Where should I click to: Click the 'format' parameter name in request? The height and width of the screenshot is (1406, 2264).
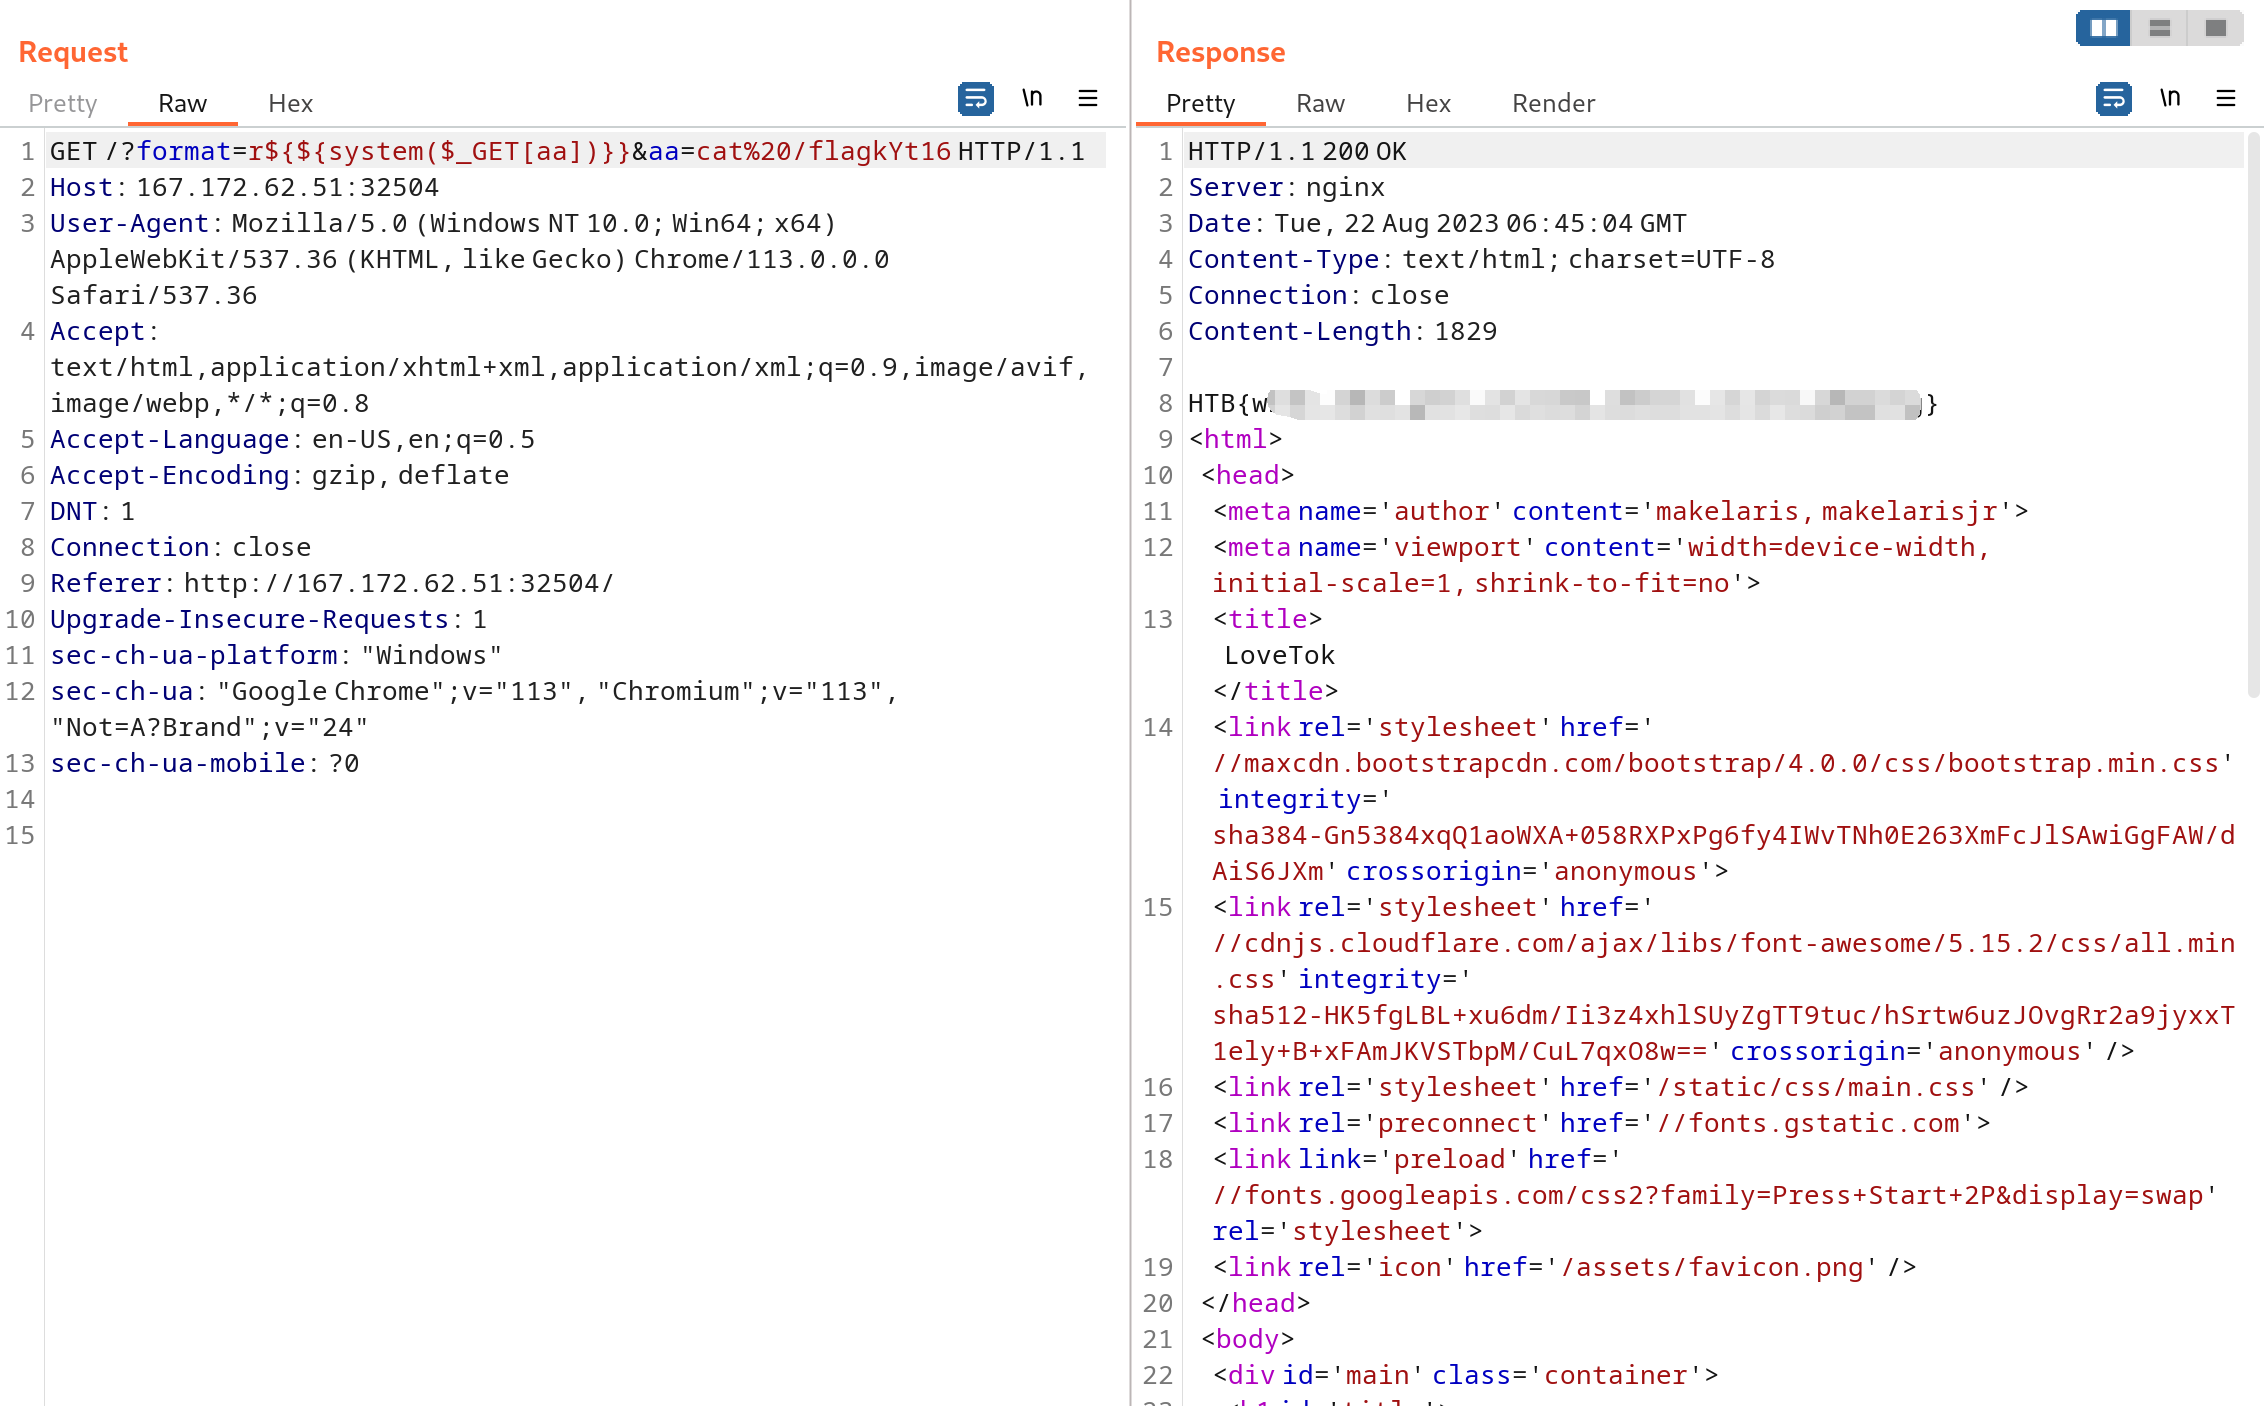click(184, 151)
